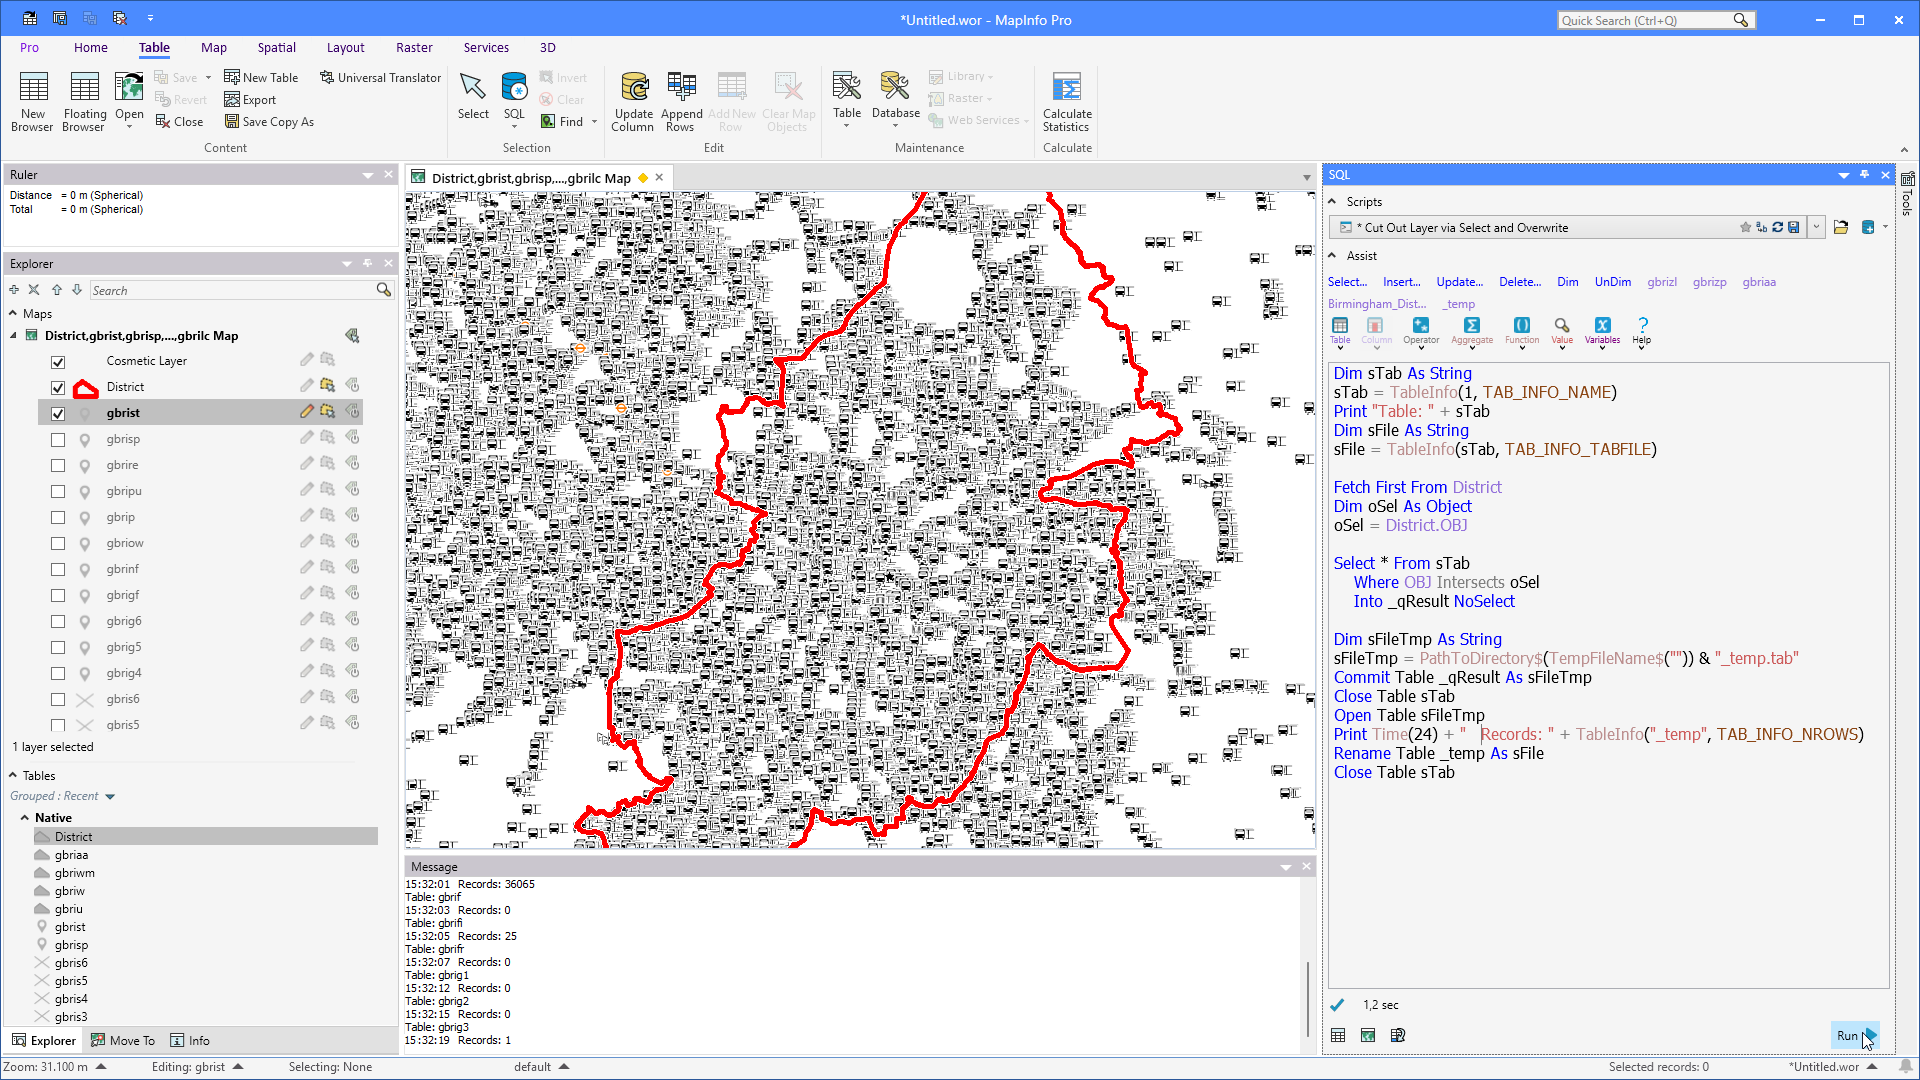Move layer up with the up arrow
The width and height of the screenshot is (1920, 1080).
pyautogui.click(x=56, y=290)
